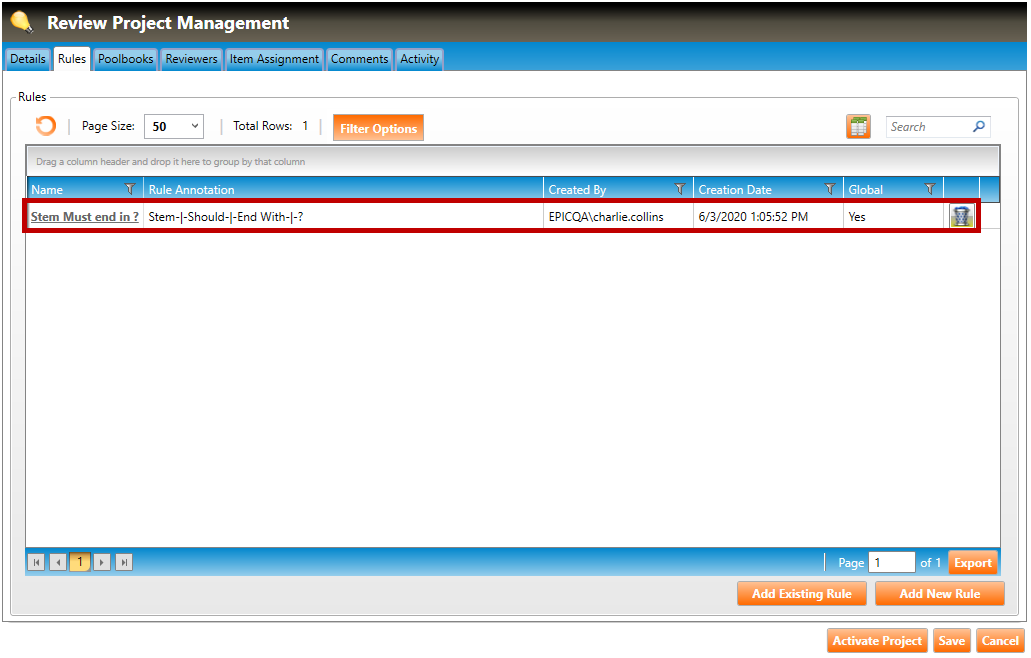Viewport: 1031px width, 658px height.
Task: Open the Creation Date column filter icon
Action: pyautogui.click(x=830, y=189)
